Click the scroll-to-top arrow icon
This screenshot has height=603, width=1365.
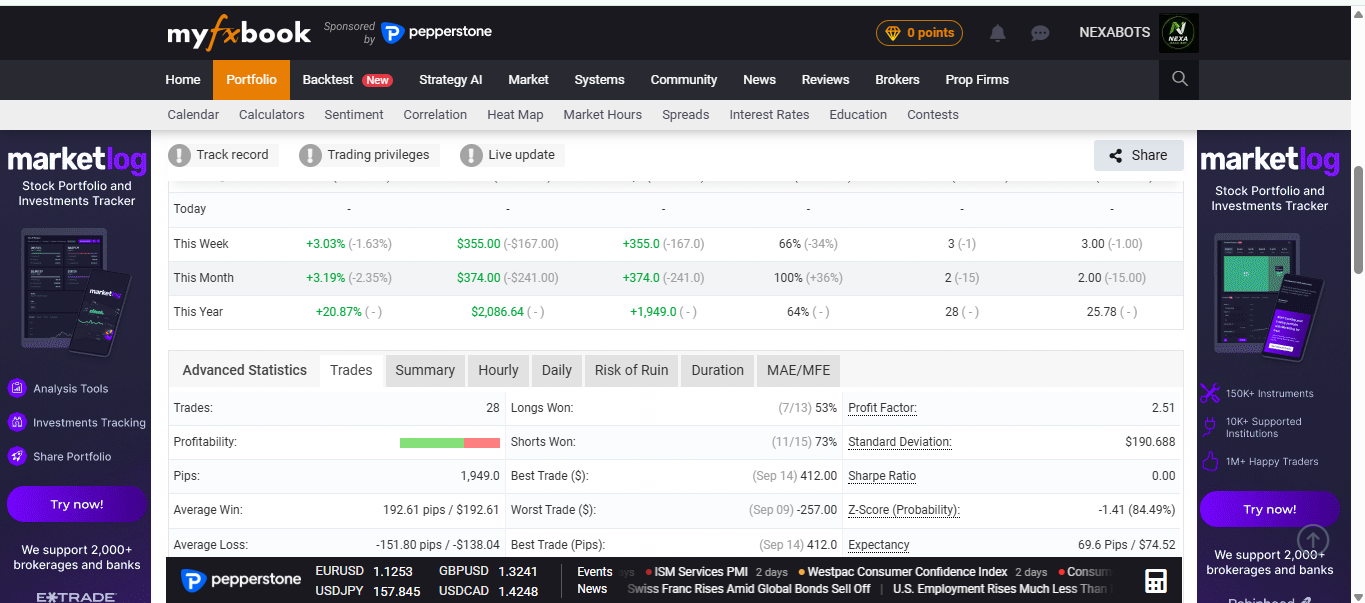[1313, 541]
